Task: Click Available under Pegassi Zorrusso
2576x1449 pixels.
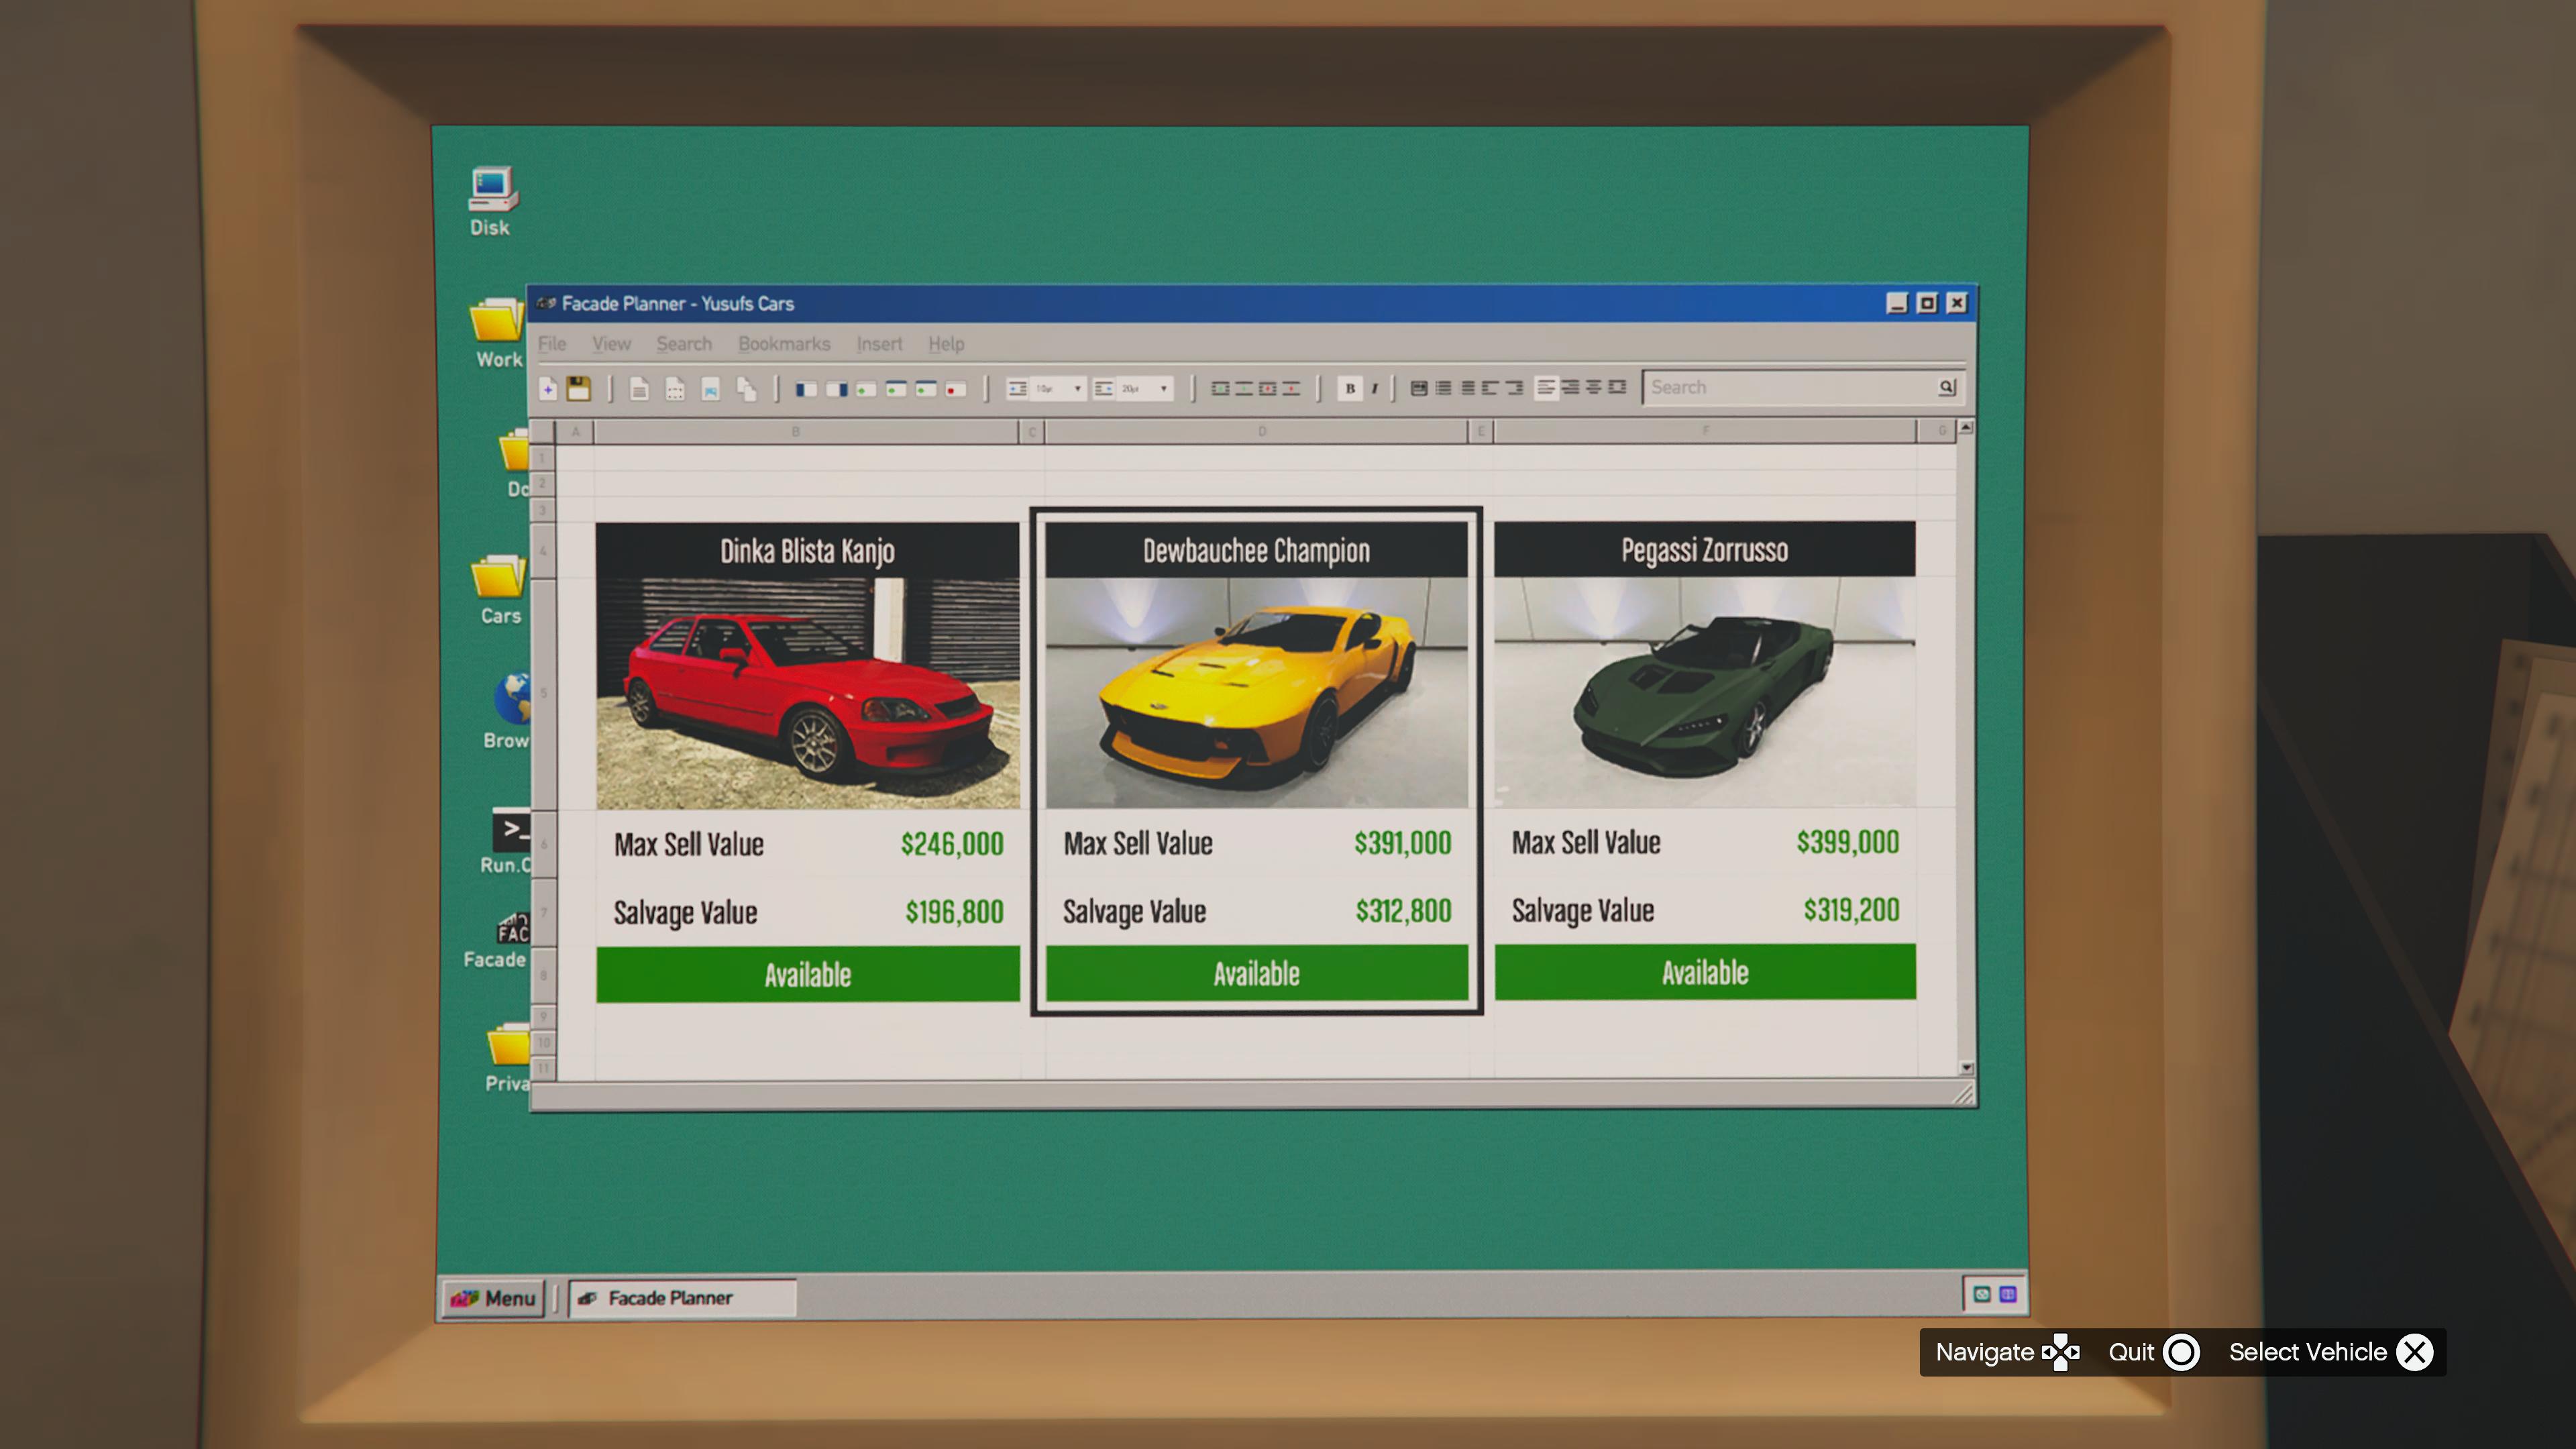Action: pos(1705,972)
